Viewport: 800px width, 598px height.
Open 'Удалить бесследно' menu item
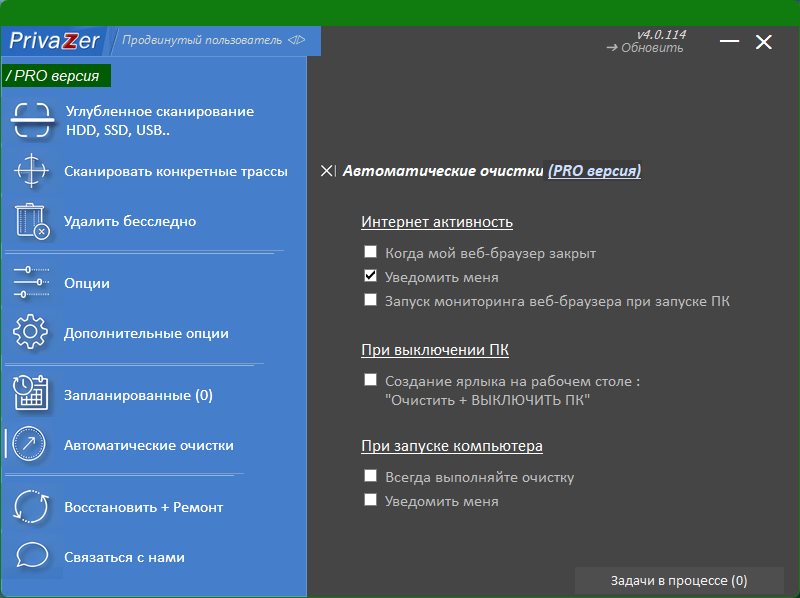coord(129,221)
